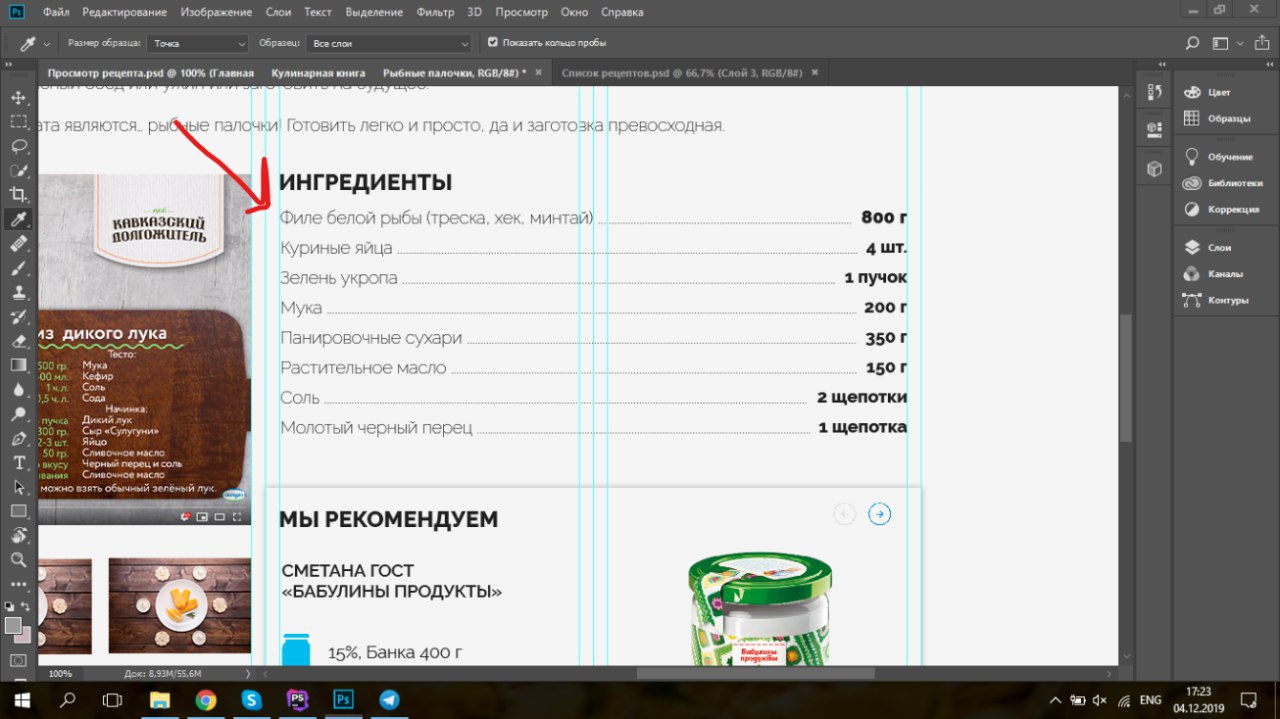Open the tool preset picker arrow by eyedropper
1280x719 pixels.
[46, 44]
